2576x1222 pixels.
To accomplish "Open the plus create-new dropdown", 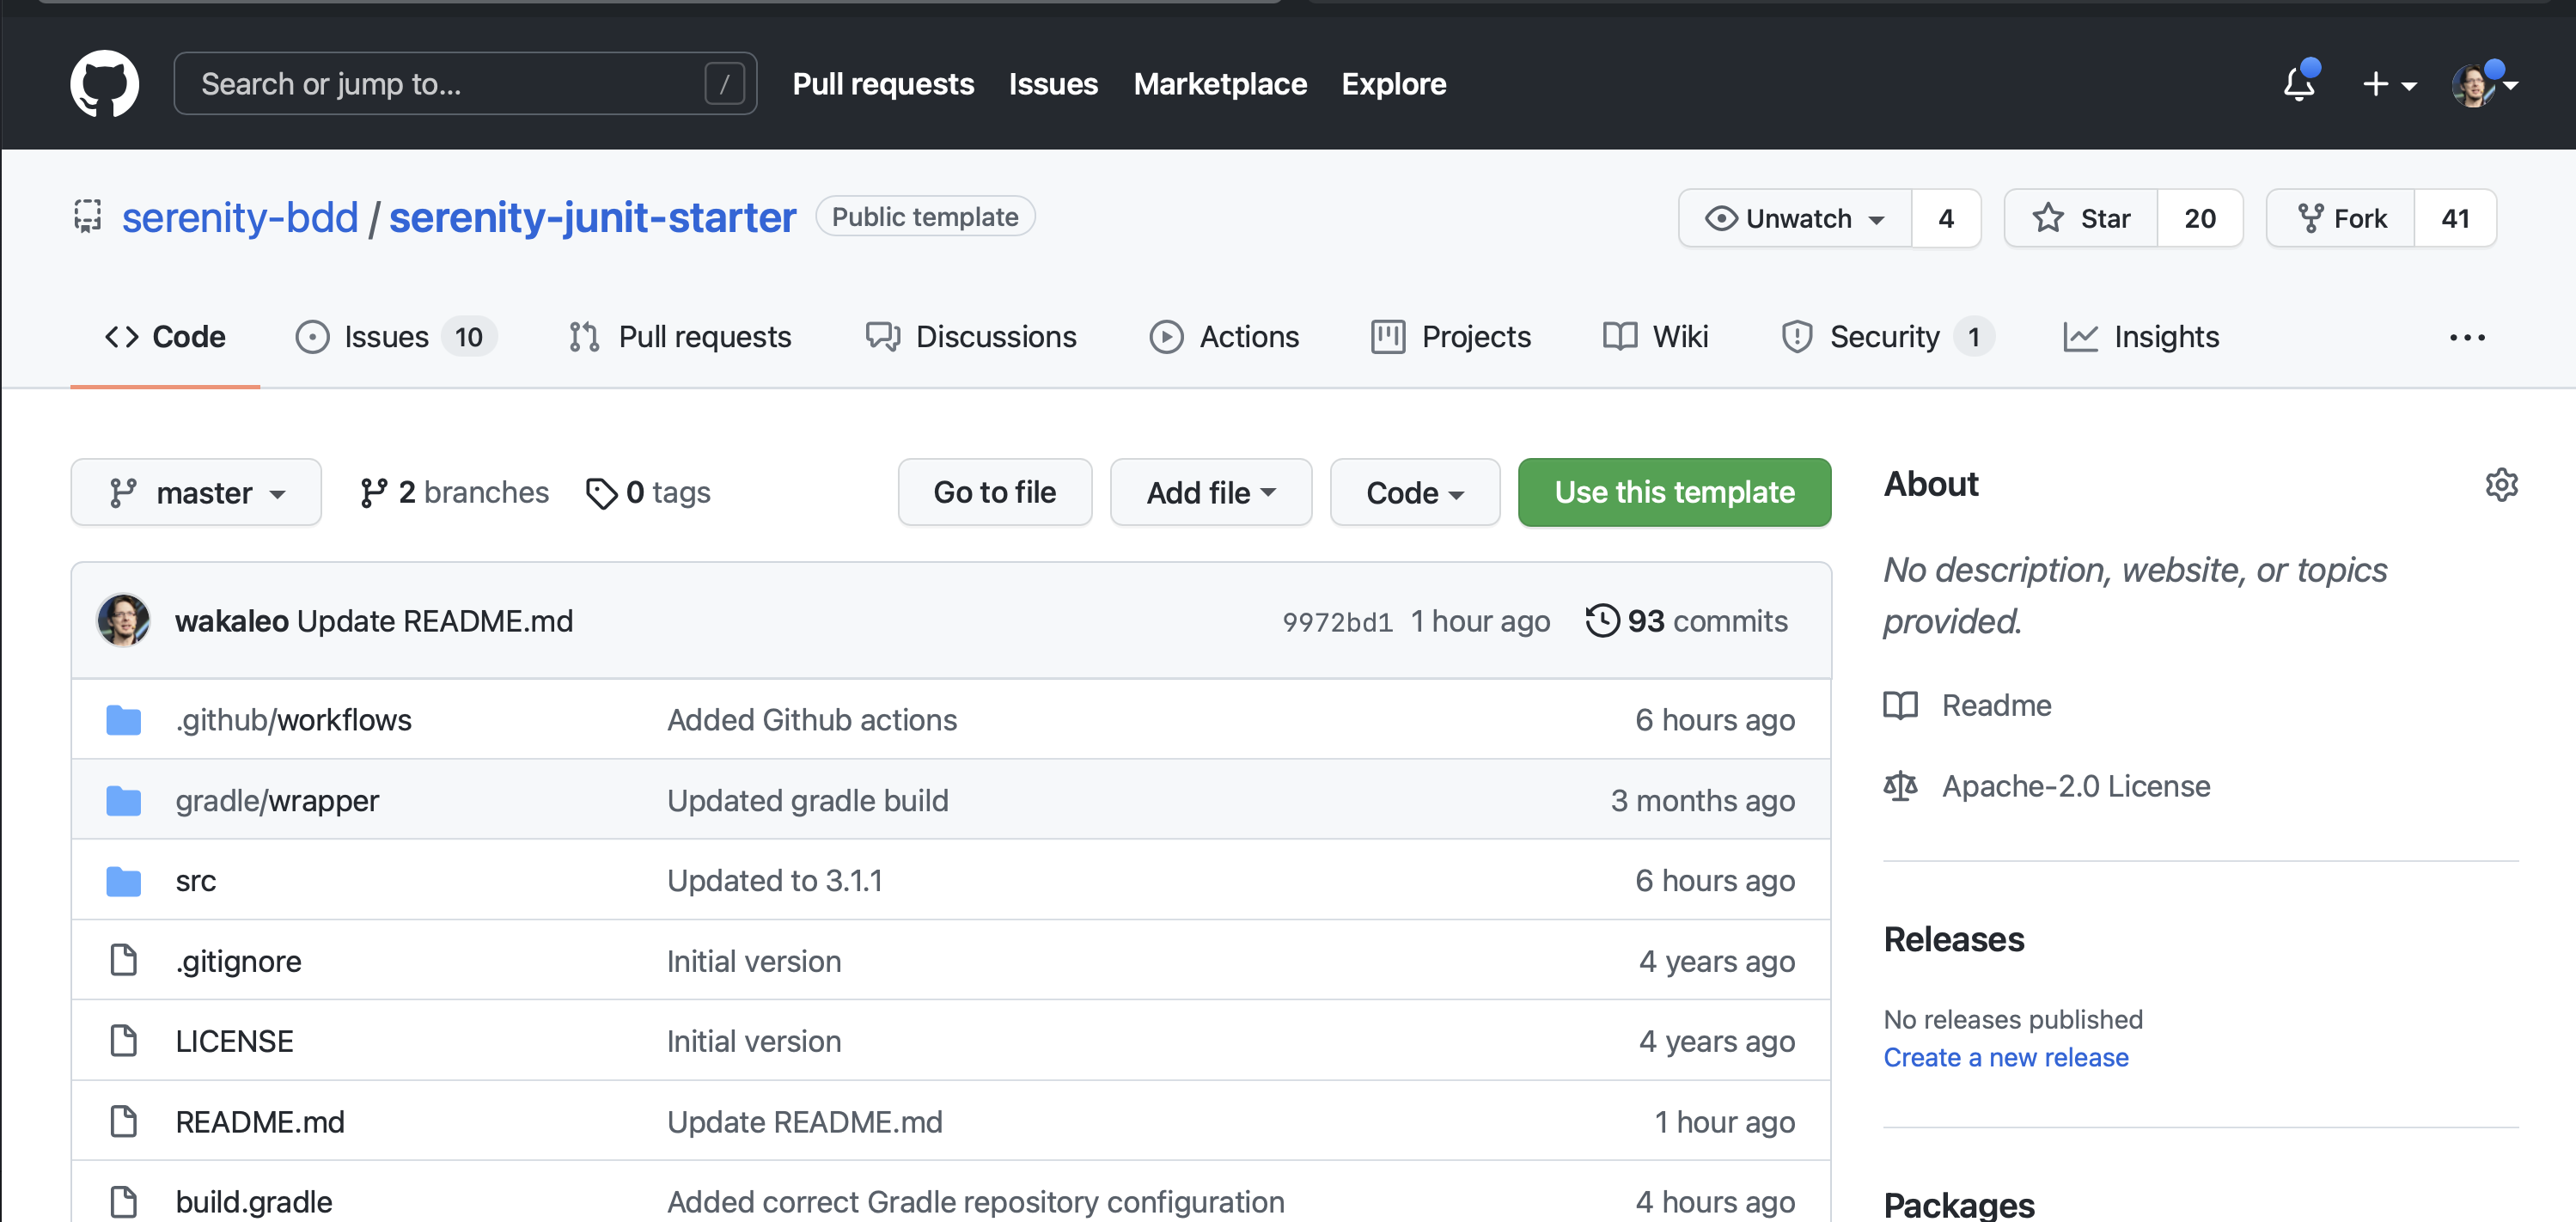I will [x=2388, y=84].
